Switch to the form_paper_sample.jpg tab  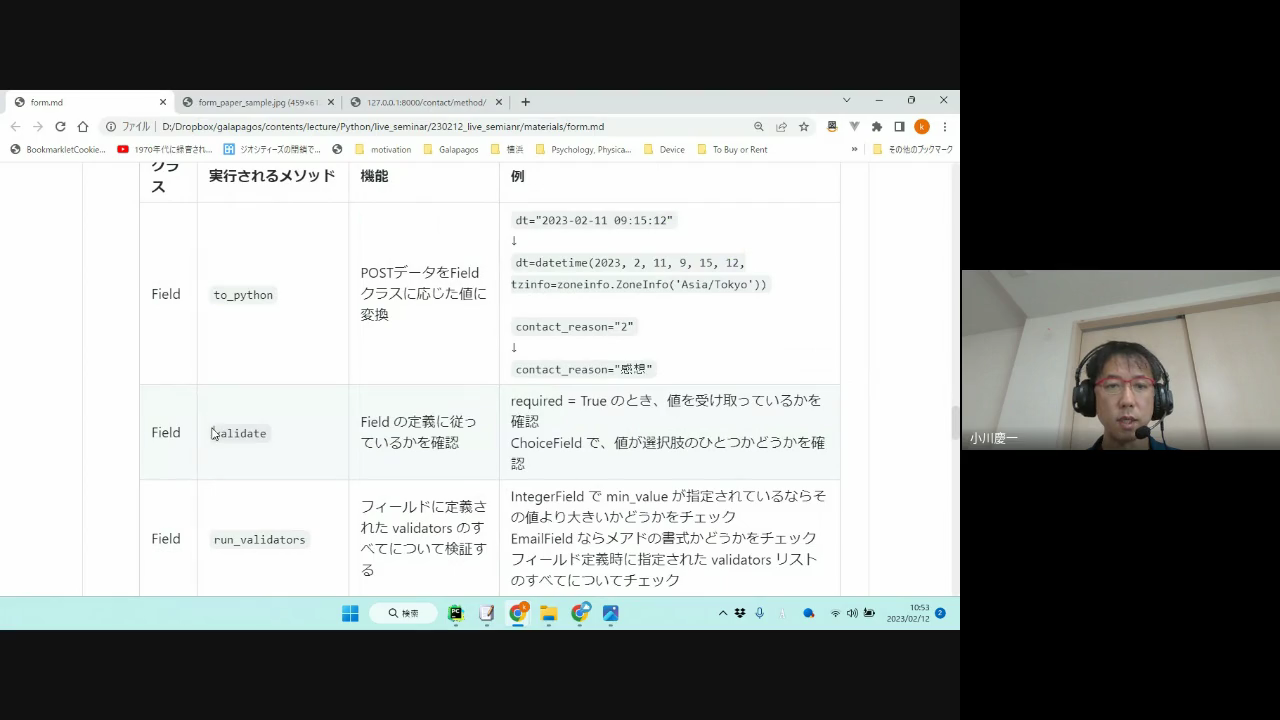pyautogui.click(x=257, y=102)
